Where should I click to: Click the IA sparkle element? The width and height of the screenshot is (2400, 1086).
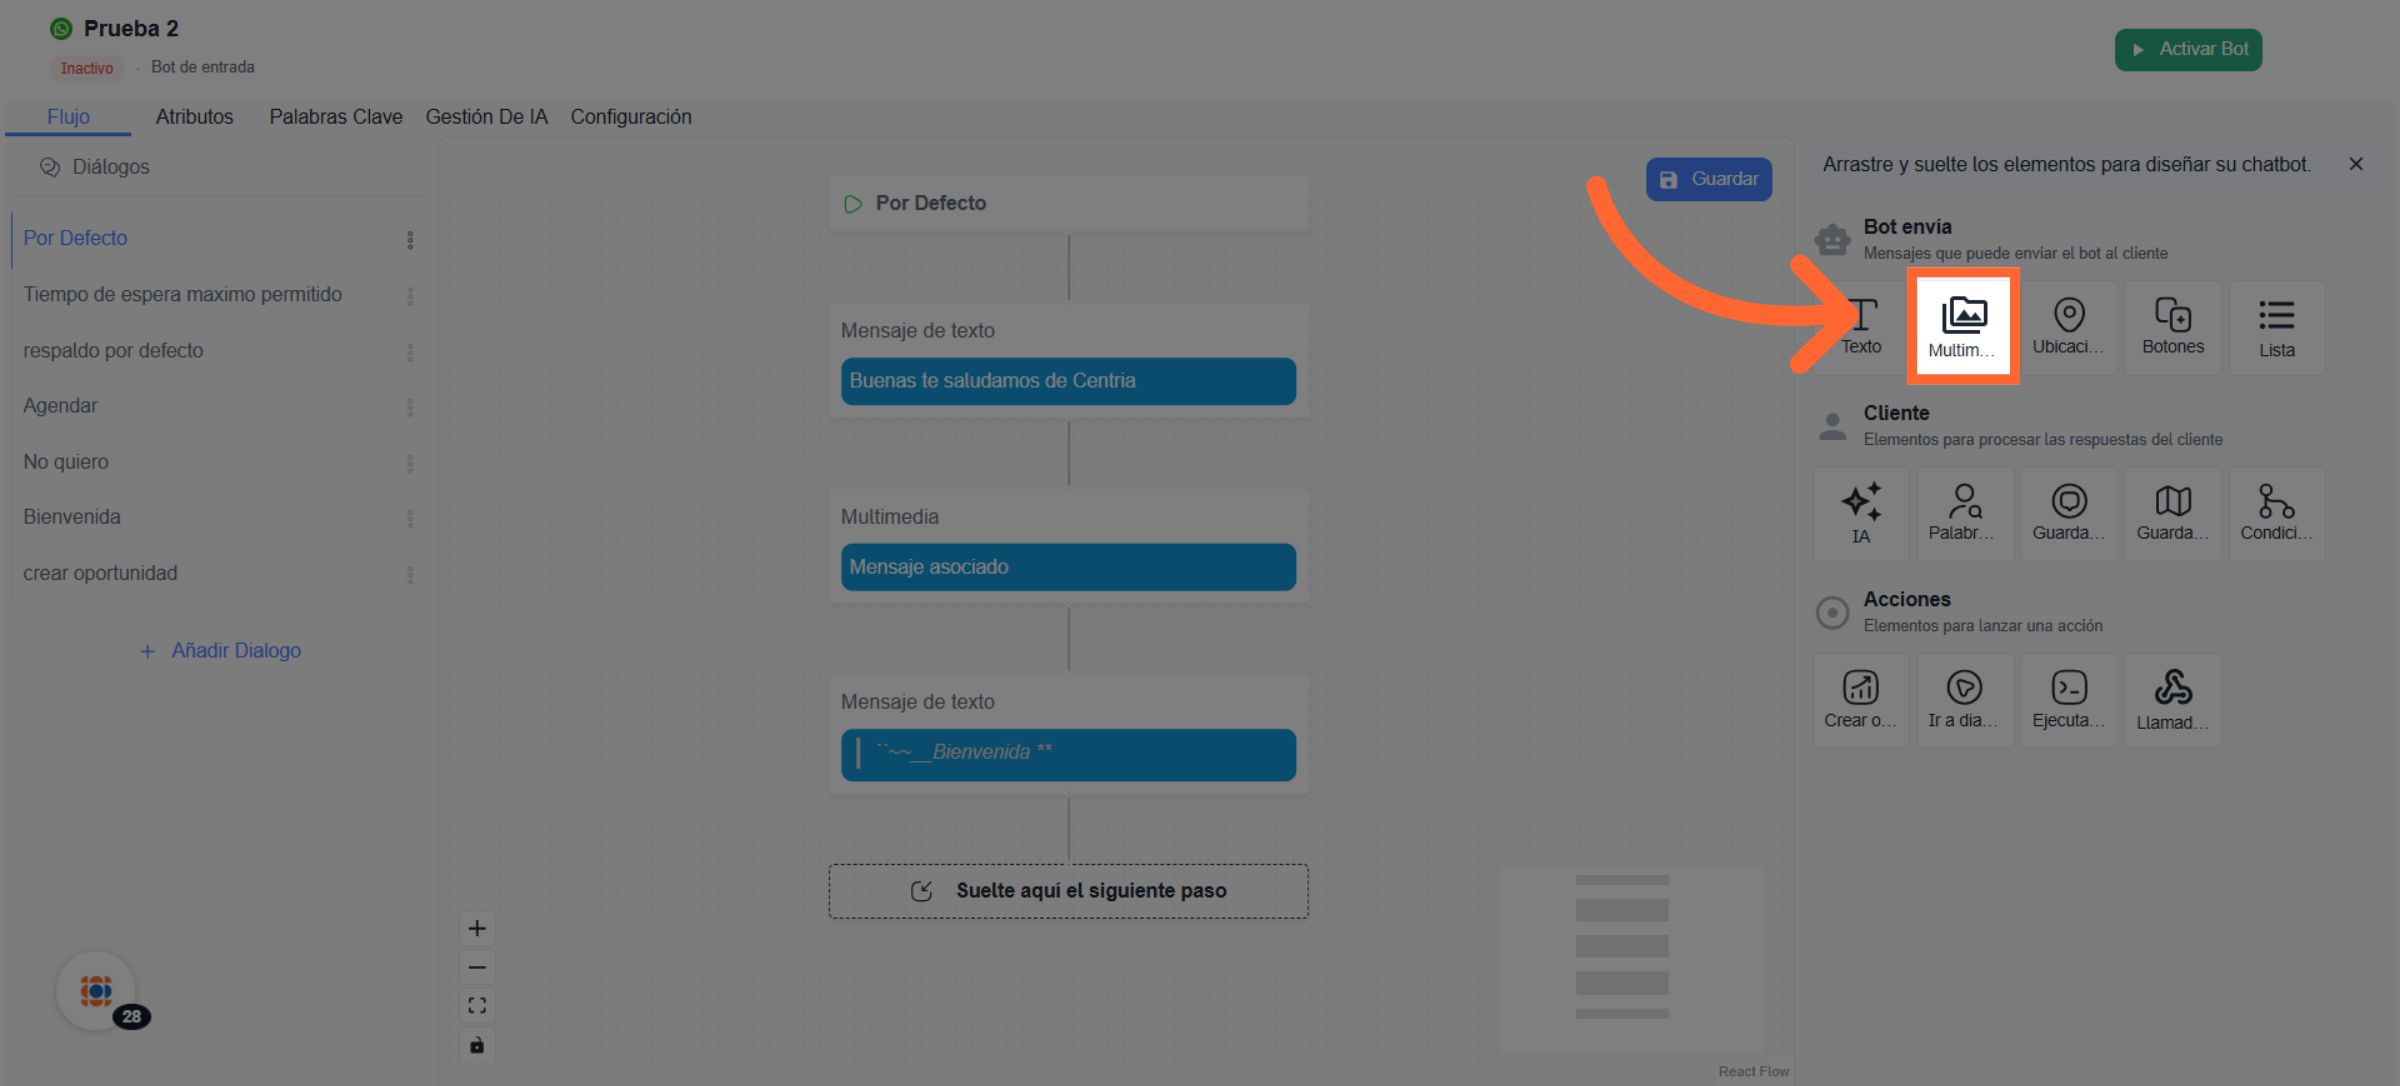point(1861,513)
